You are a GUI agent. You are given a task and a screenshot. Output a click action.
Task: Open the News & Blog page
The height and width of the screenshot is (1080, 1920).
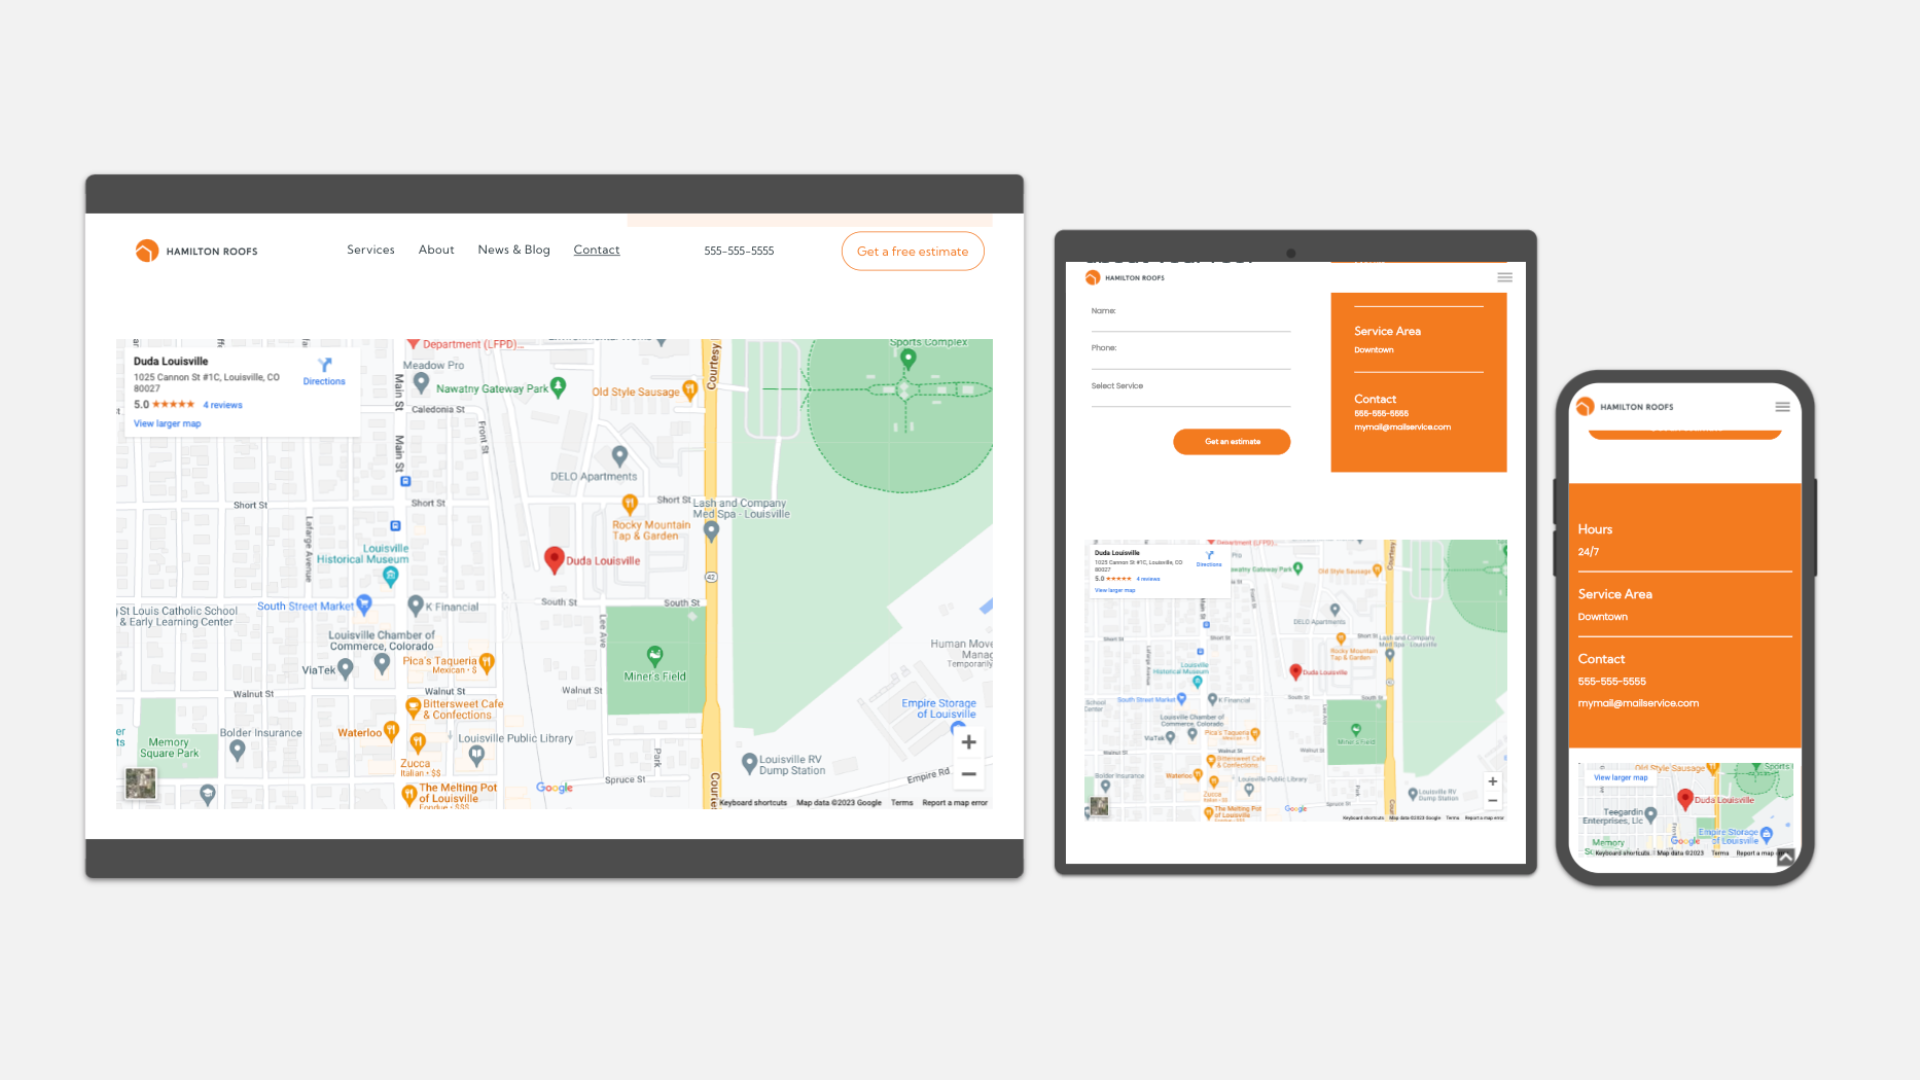tap(513, 250)
